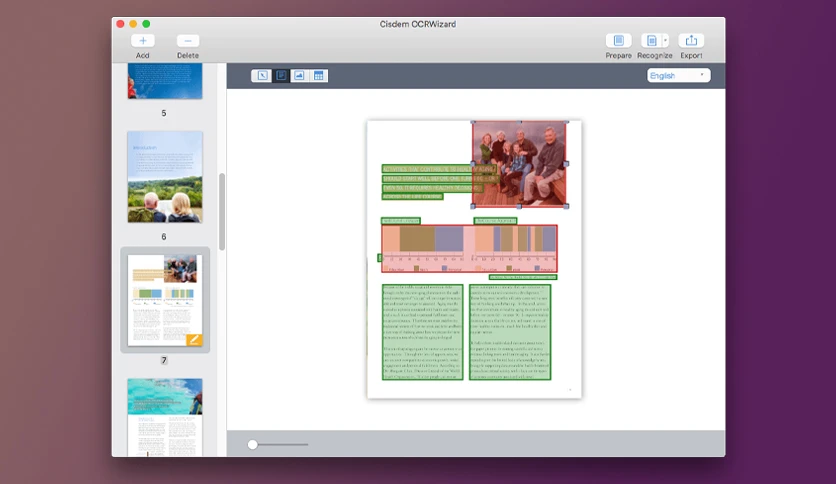
Task: Select page 6 thumbnail
Action: [x=165, y=177]
